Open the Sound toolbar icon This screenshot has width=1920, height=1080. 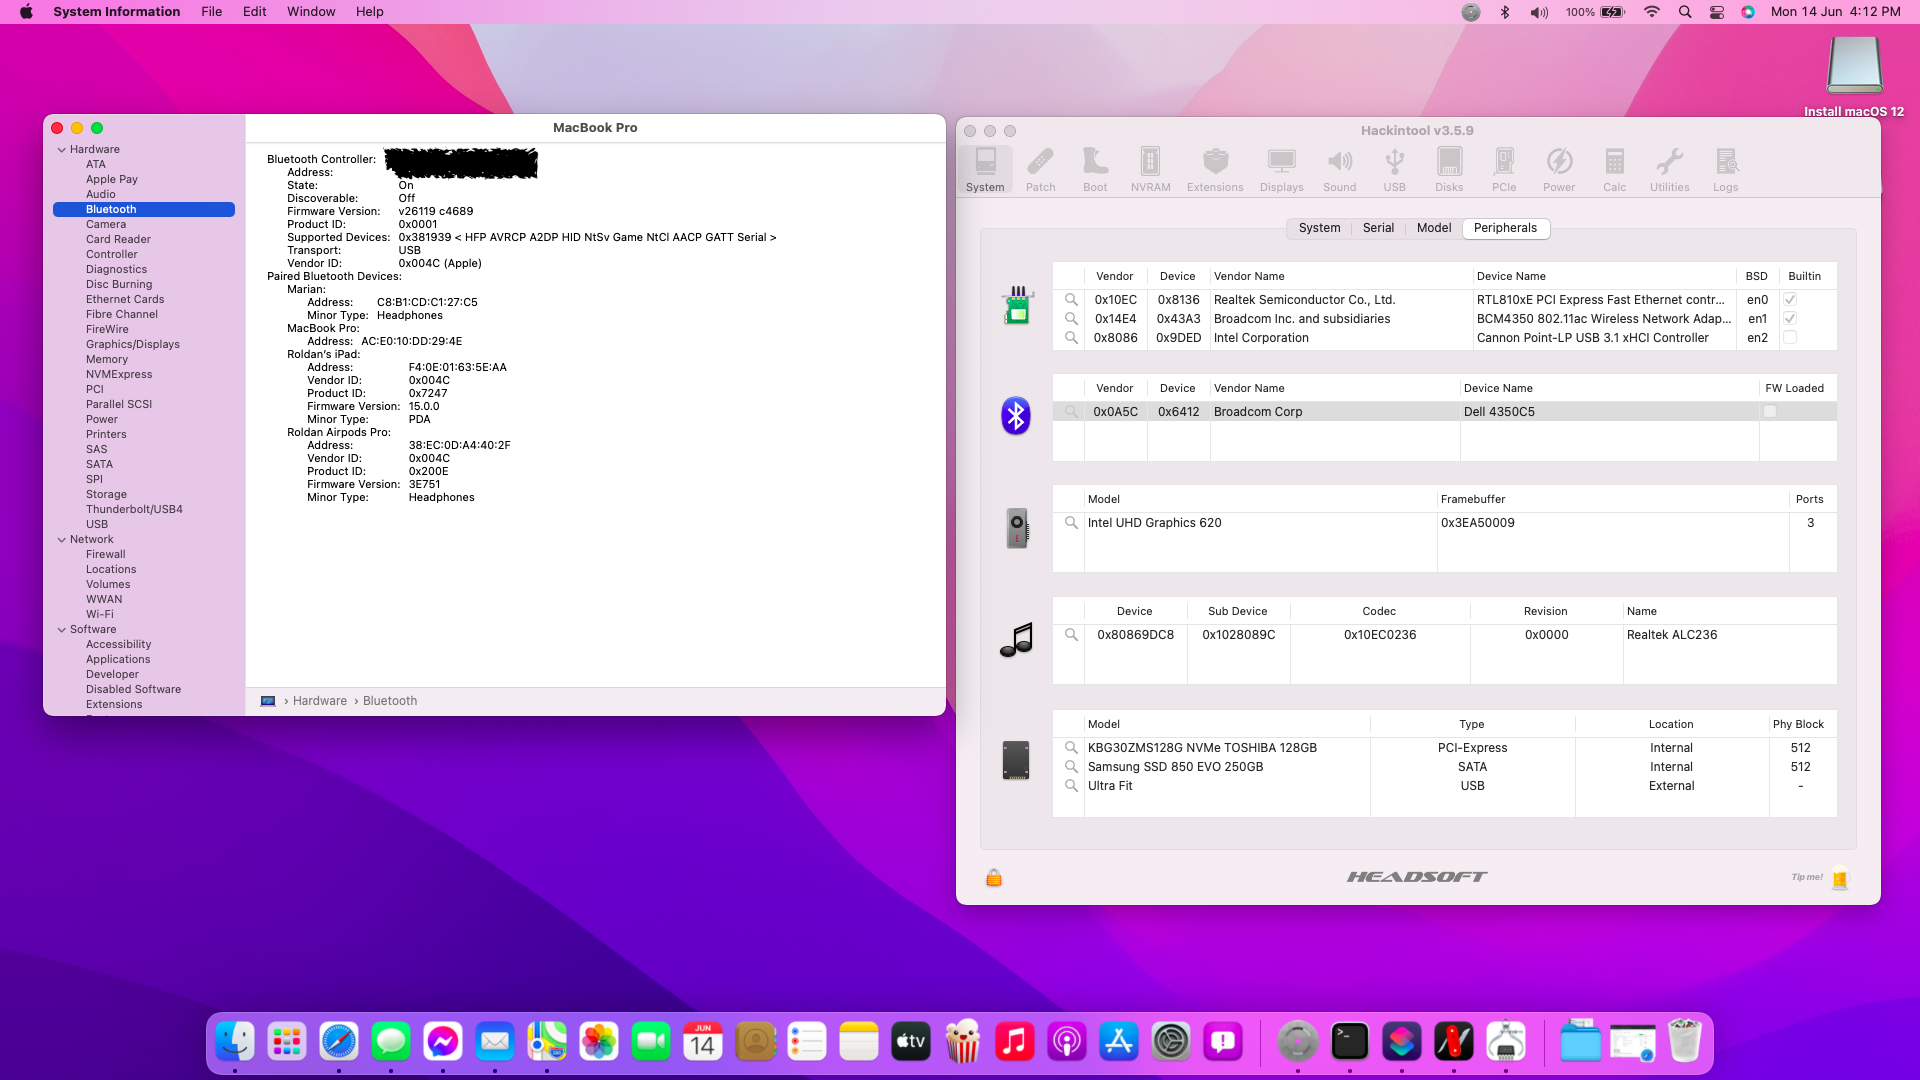(1340, 169)
